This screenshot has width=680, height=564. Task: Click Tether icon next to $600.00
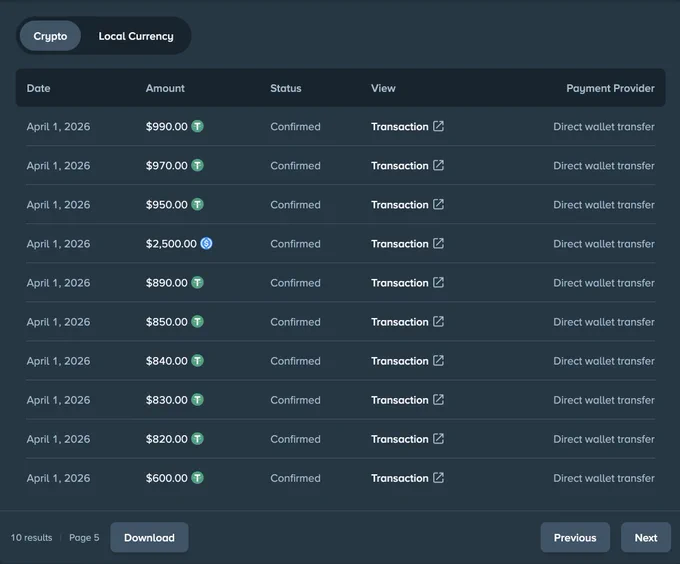[197, 477]
